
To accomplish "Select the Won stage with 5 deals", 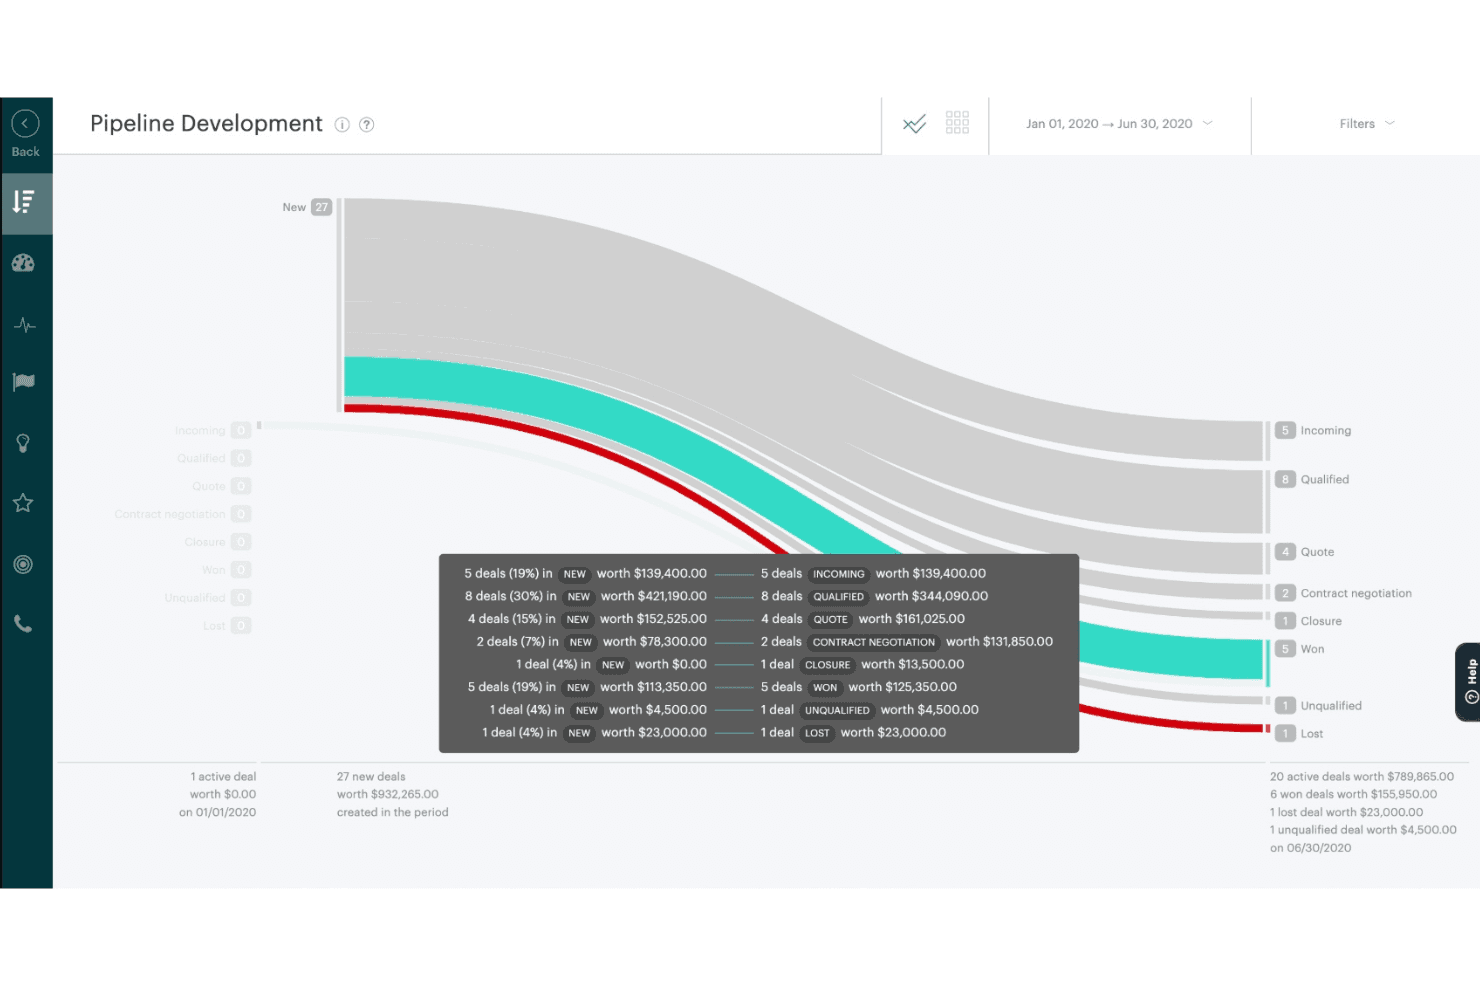I will pos(1300,649).
